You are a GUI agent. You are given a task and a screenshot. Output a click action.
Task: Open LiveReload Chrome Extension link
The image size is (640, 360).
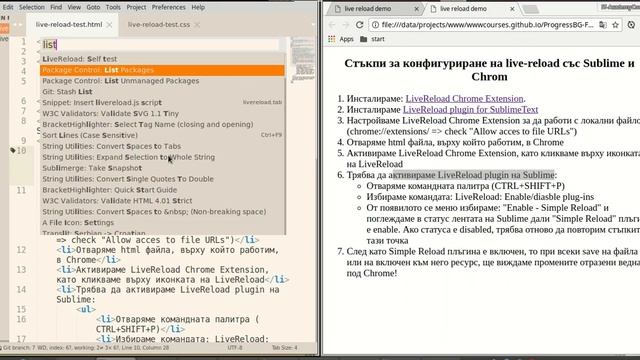[464, 98]
